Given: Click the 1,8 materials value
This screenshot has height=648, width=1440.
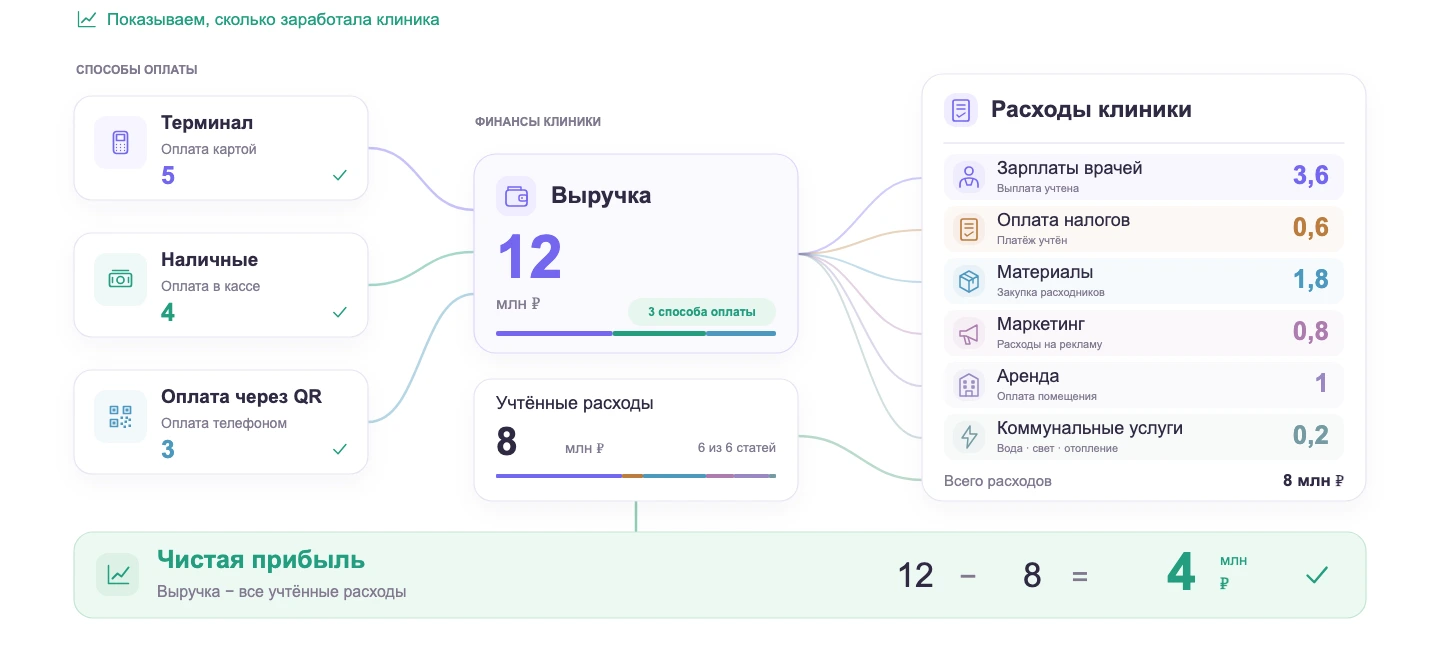Looking at the screenshot, I should [1311, 280].
